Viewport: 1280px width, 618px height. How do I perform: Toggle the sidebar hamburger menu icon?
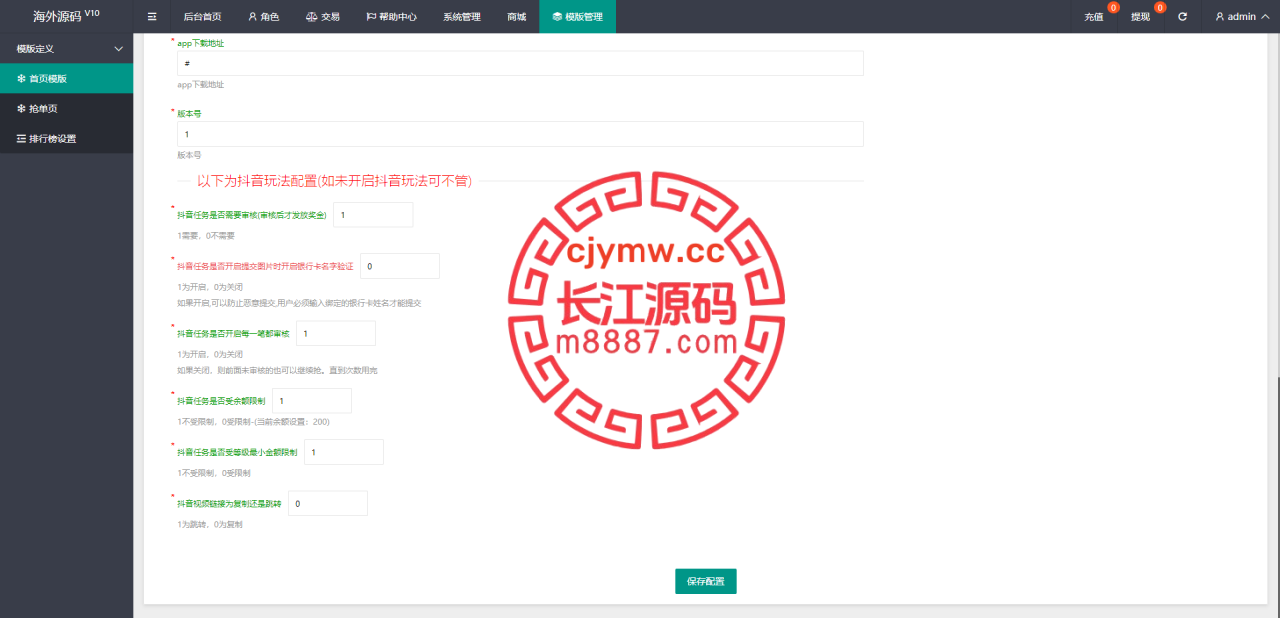[x=152, y=17]
